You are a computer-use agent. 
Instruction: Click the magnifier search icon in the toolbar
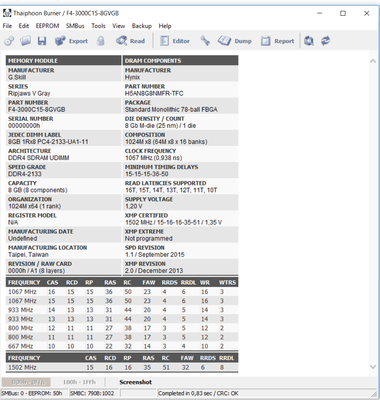click(x=309, y=41)
